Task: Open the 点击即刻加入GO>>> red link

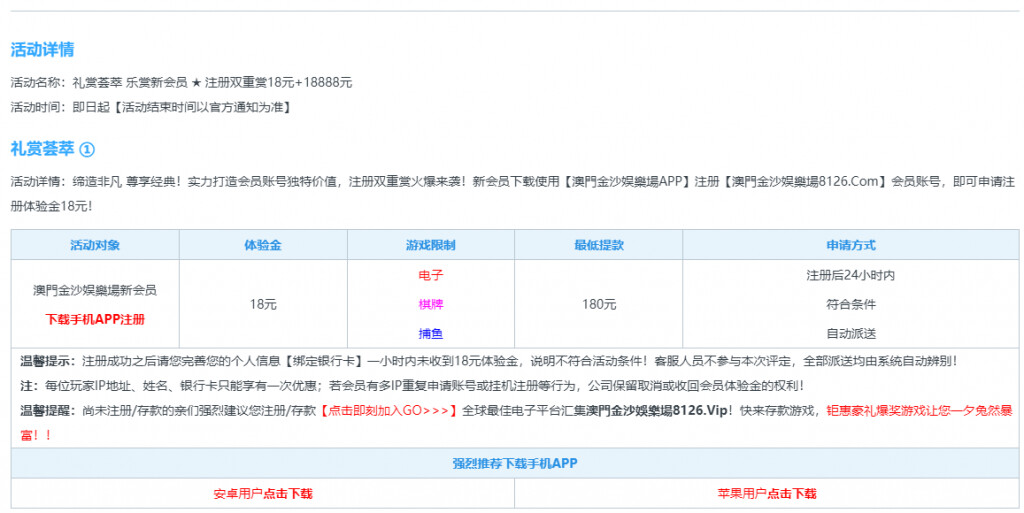Action: 390,411
